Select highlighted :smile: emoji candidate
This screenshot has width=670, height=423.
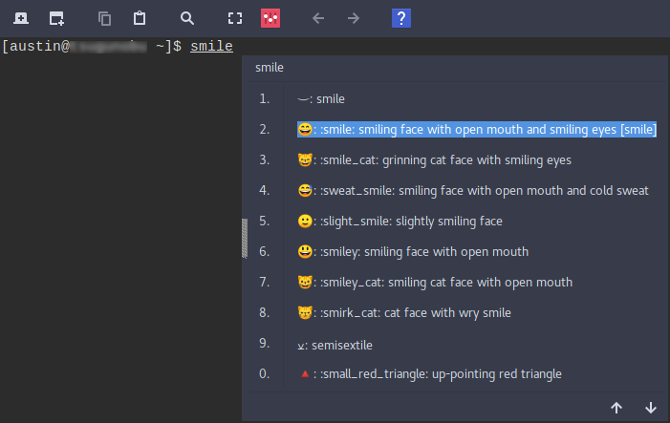[477, 129]
